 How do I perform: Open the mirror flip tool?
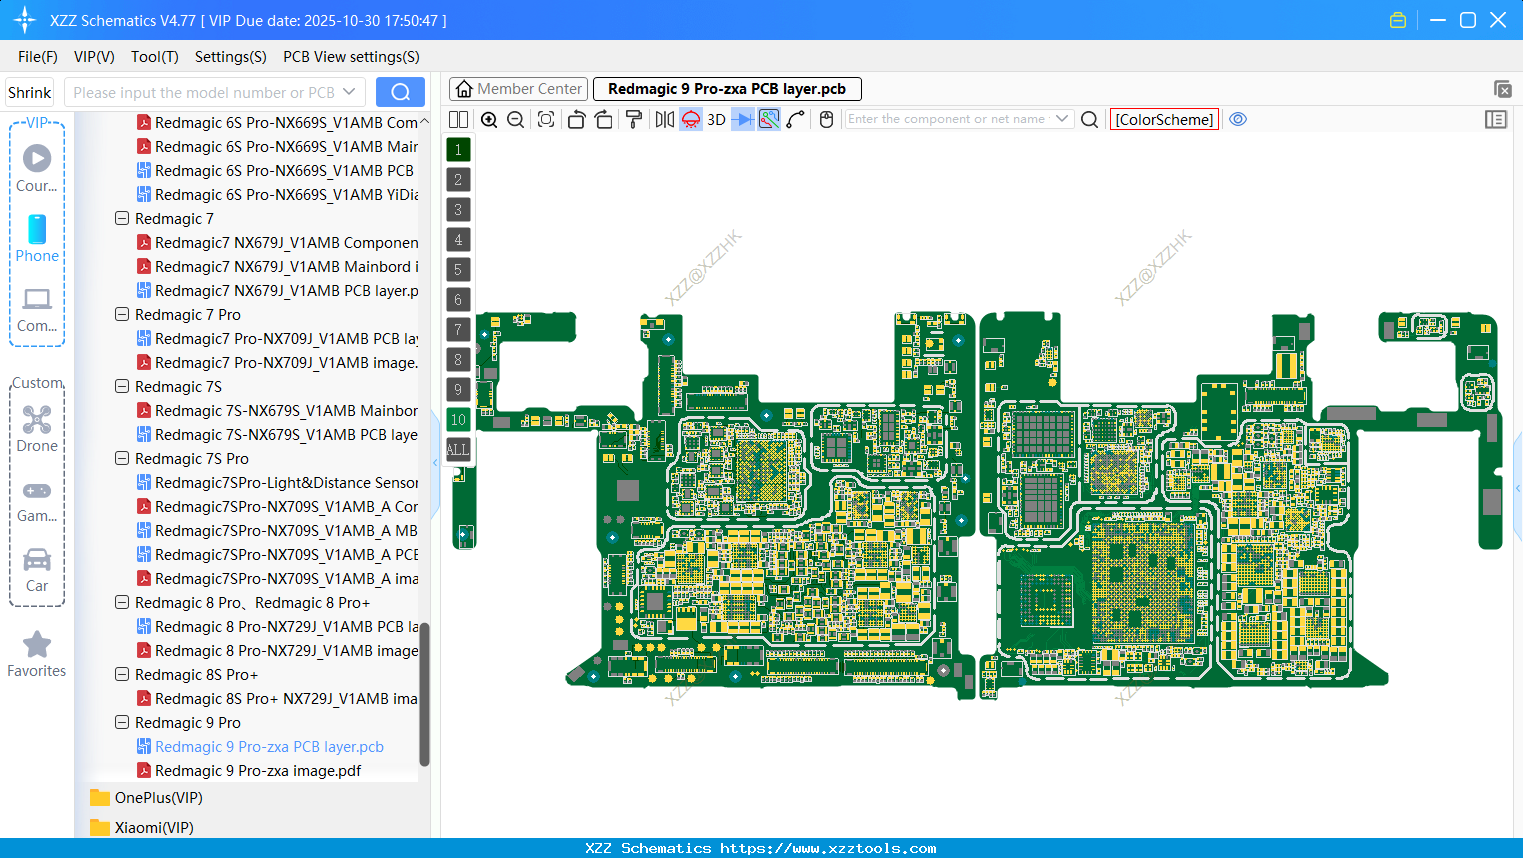663,119
